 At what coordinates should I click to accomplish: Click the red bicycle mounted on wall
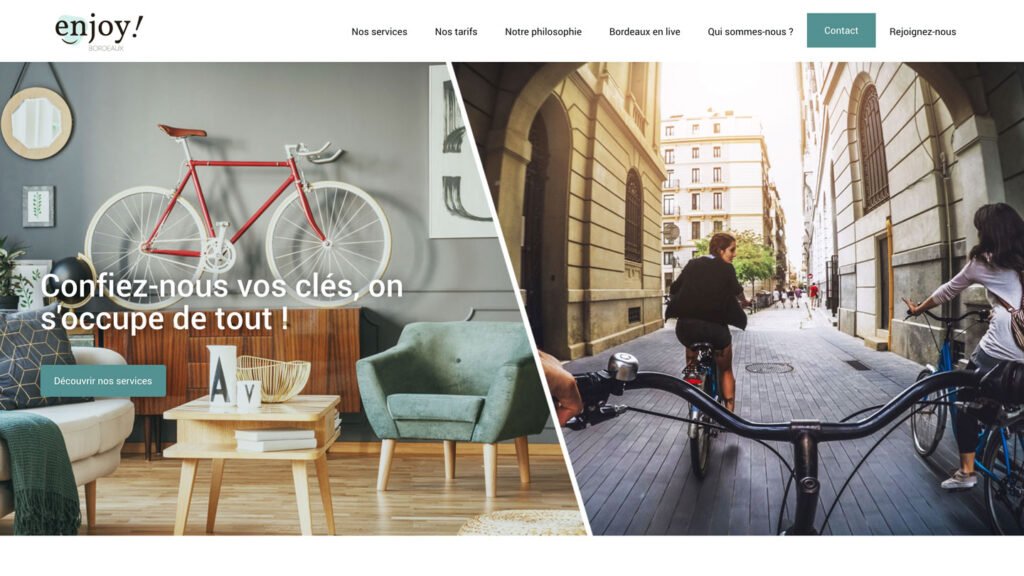tap(238, 206)
